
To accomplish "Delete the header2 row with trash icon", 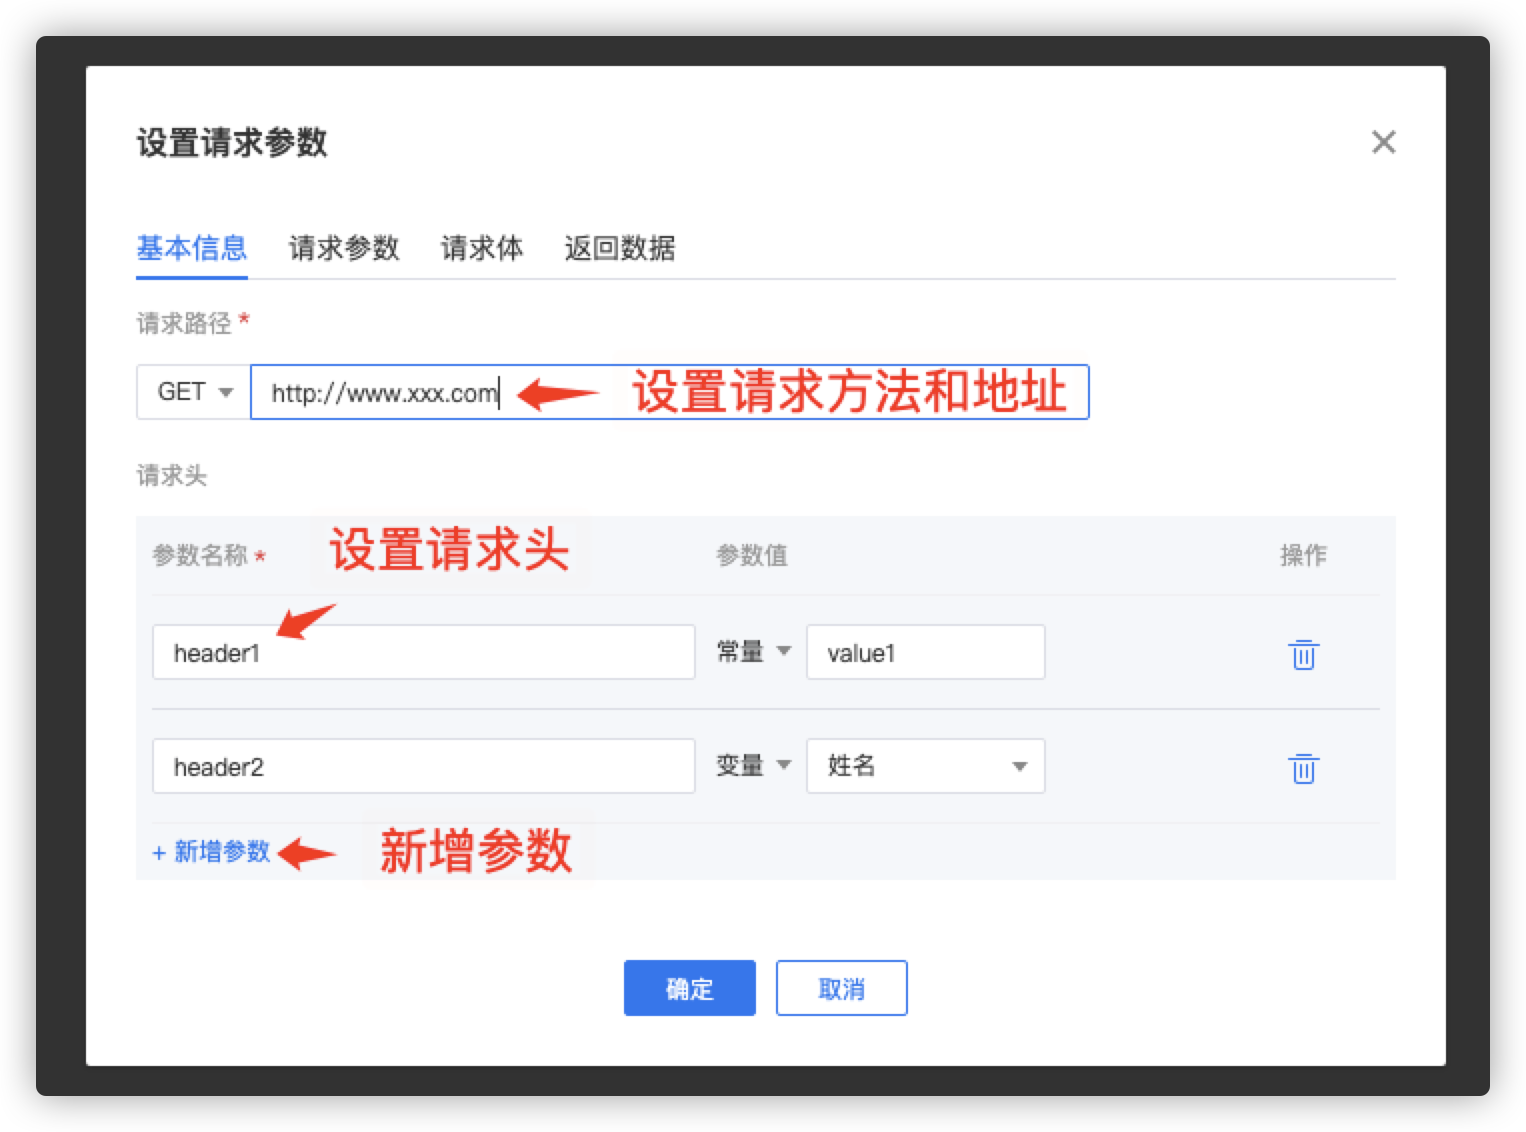I will pos(1303,768).
